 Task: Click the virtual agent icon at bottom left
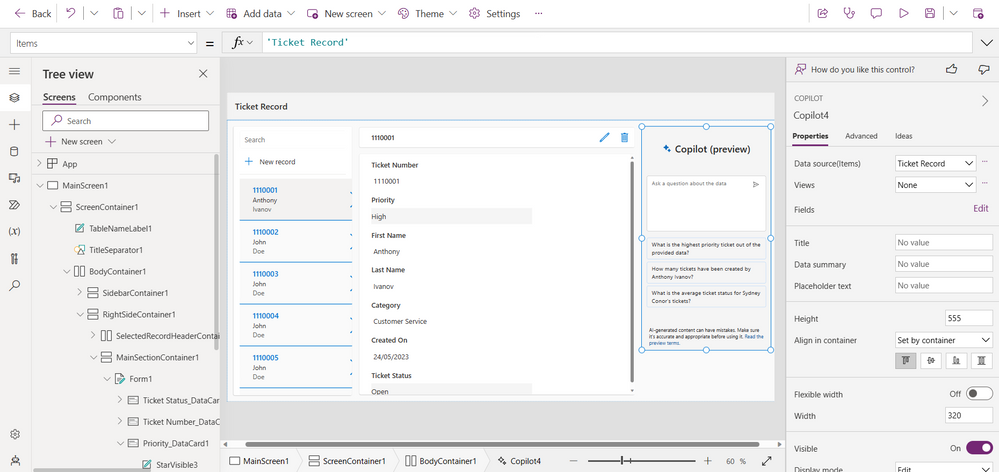click(x=15, y=460)
